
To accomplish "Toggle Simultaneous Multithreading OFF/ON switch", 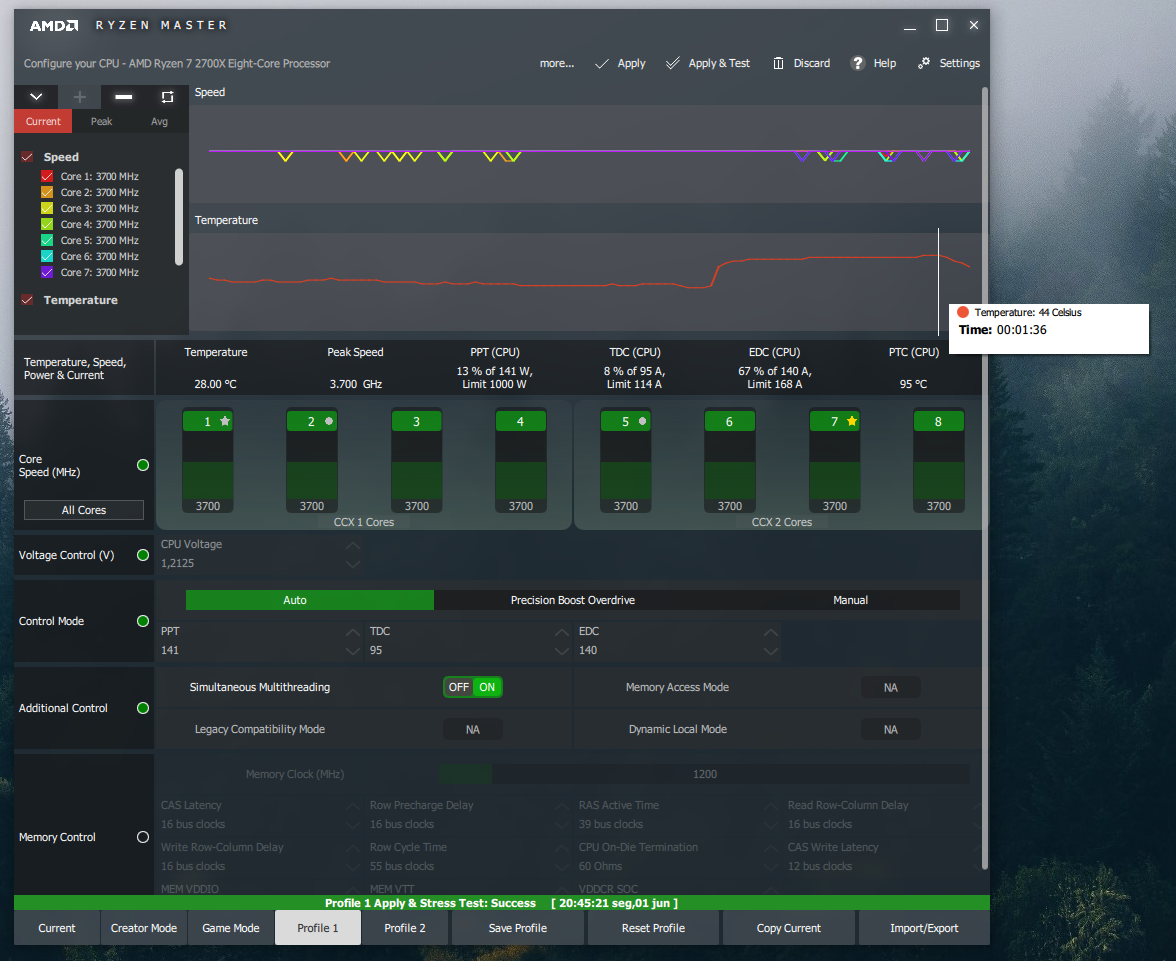I will [x=472, y=687].
